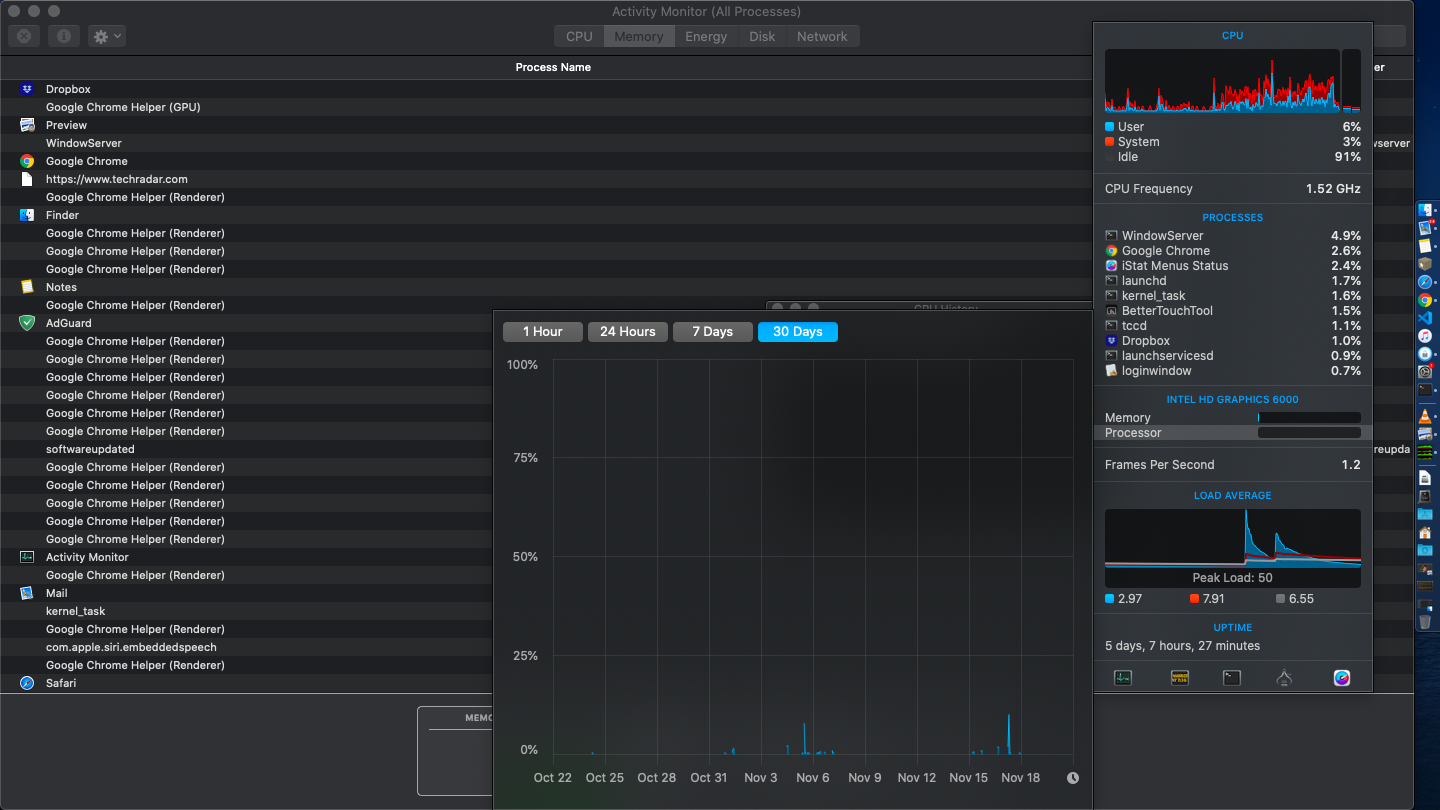The width and height of the screenshot is (1440, 810).
Task: Open Console icon in iStat footer
Action: click(1180, 677)
